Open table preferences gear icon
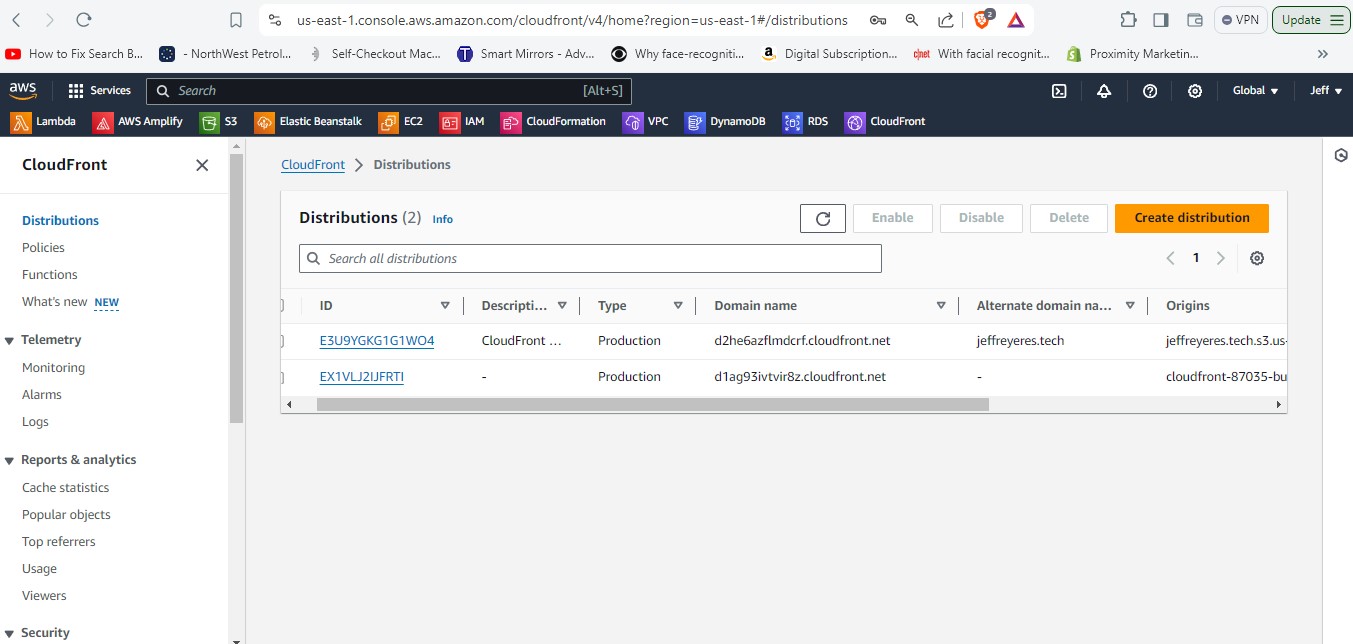Screen dimensions: 1353x644 pos(1257,258)
